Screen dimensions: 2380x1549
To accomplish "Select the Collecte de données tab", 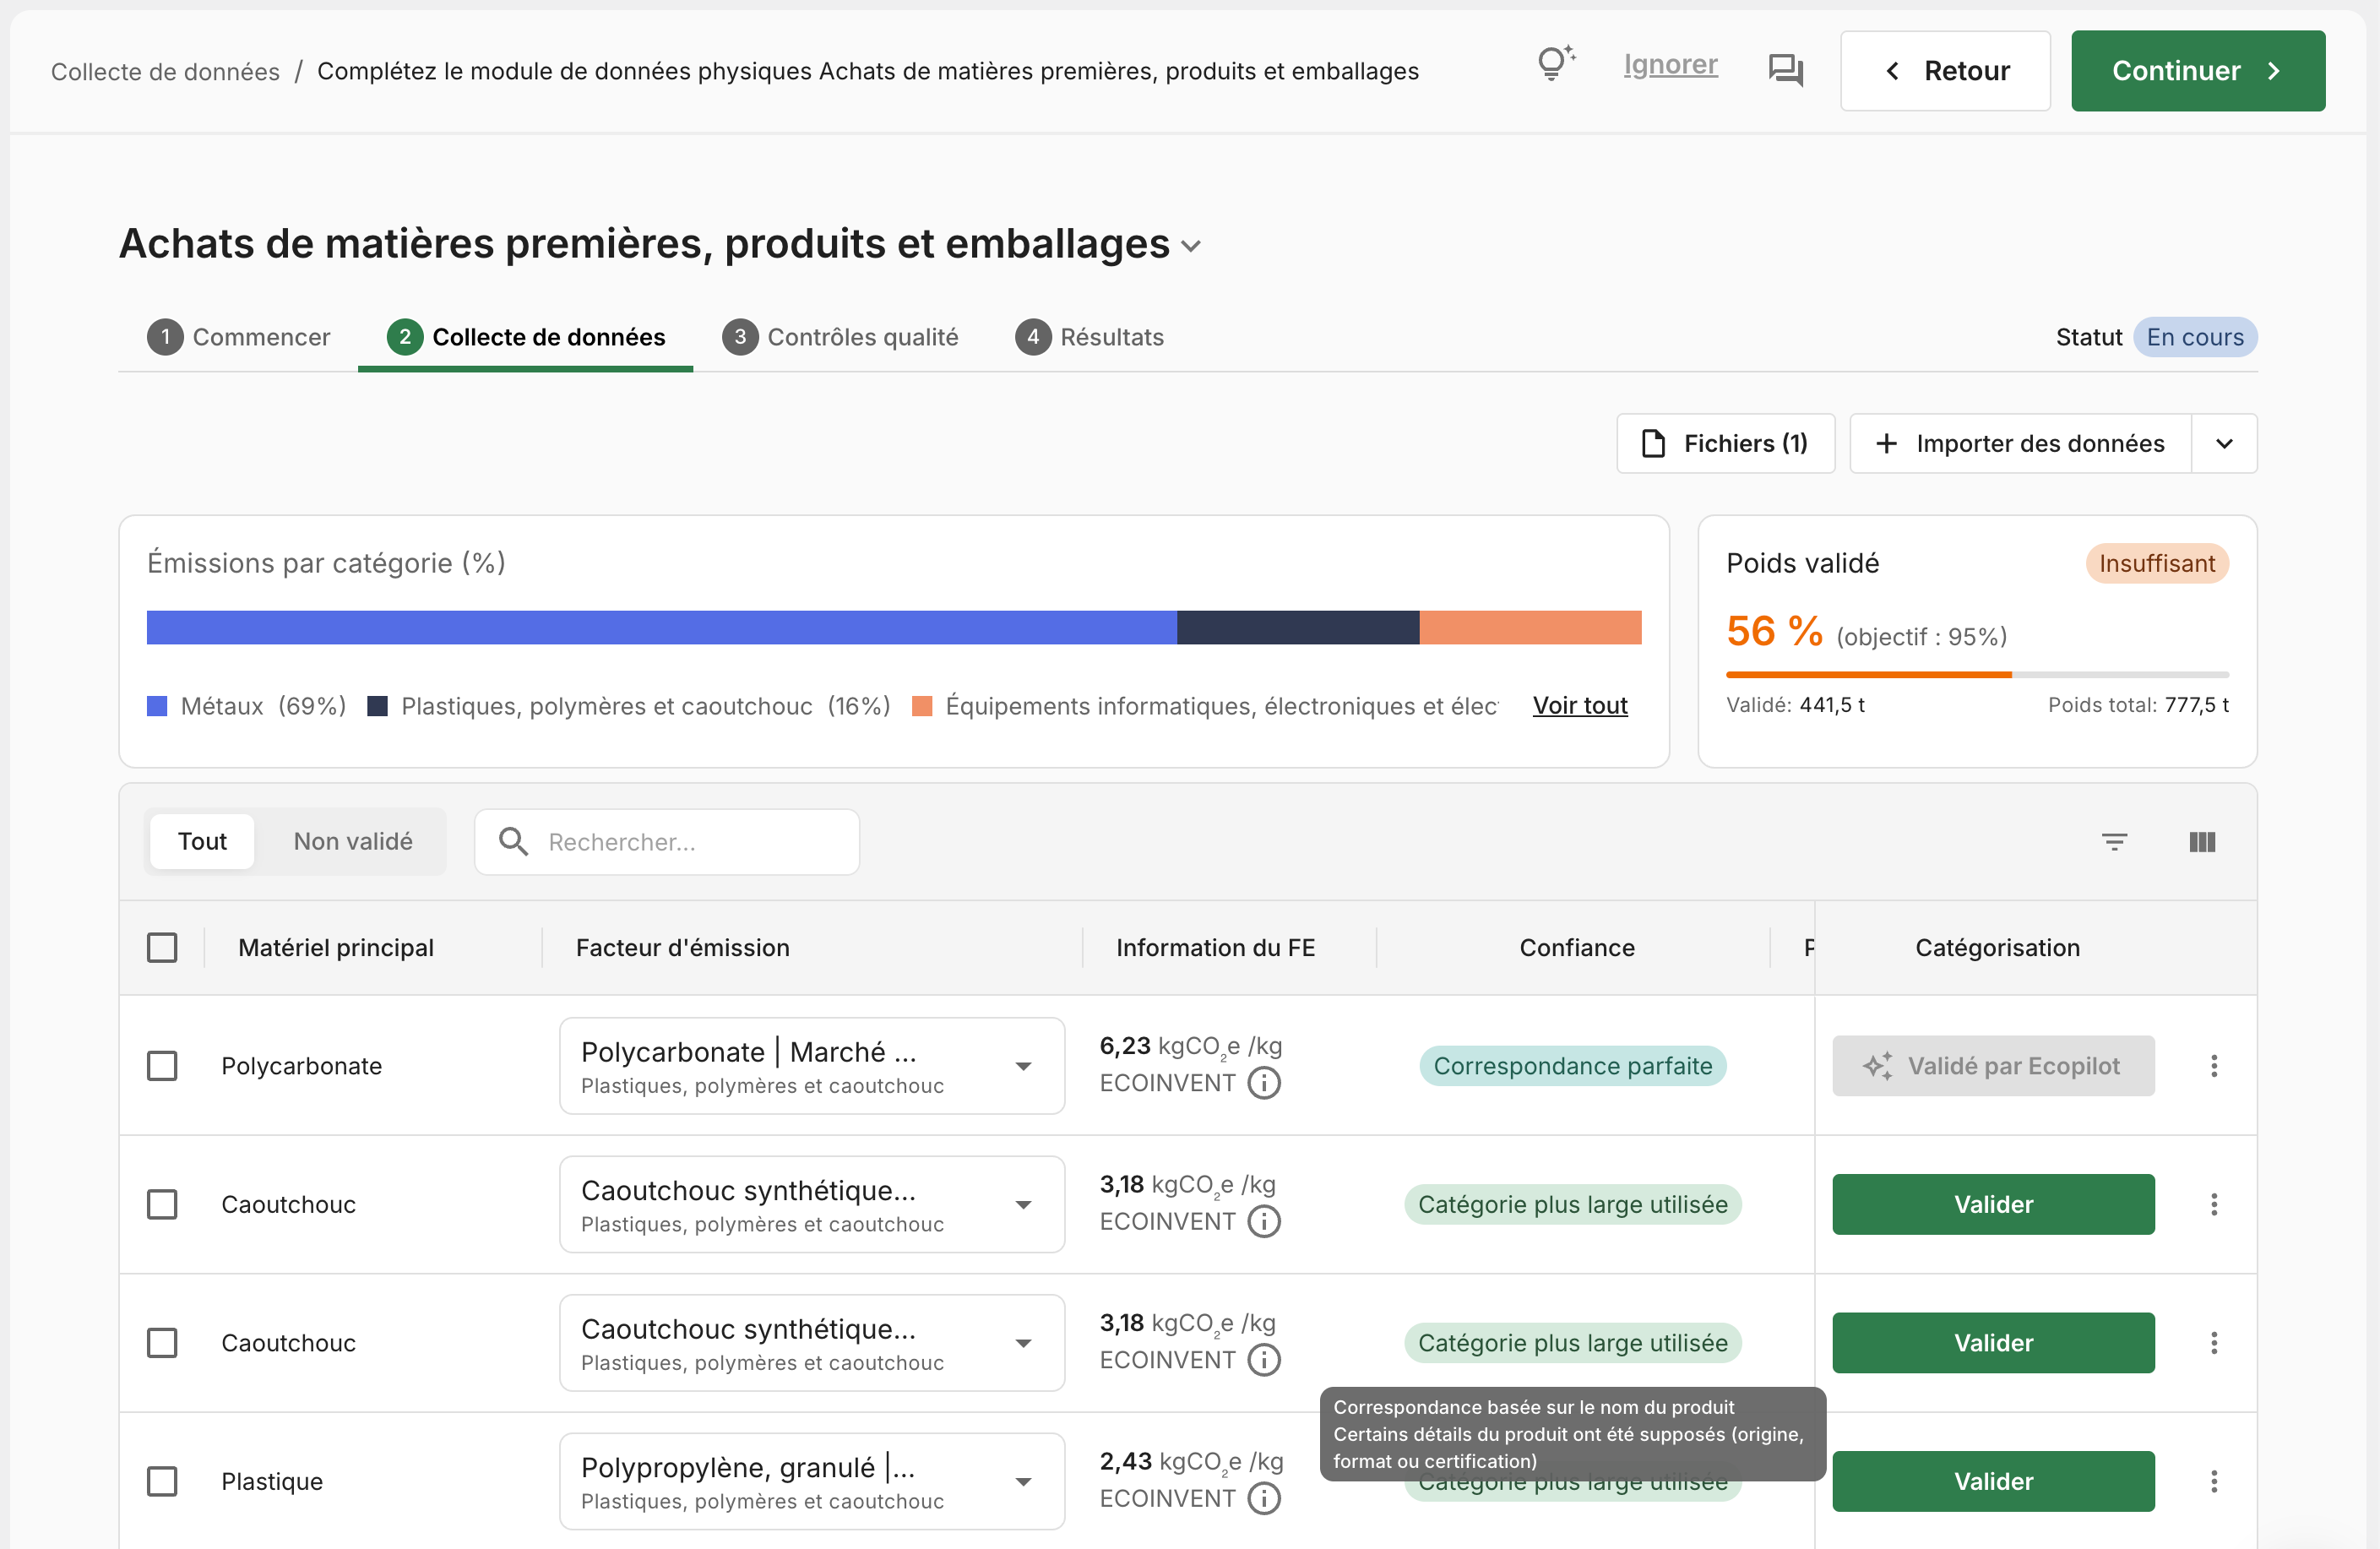I will 526,337.
